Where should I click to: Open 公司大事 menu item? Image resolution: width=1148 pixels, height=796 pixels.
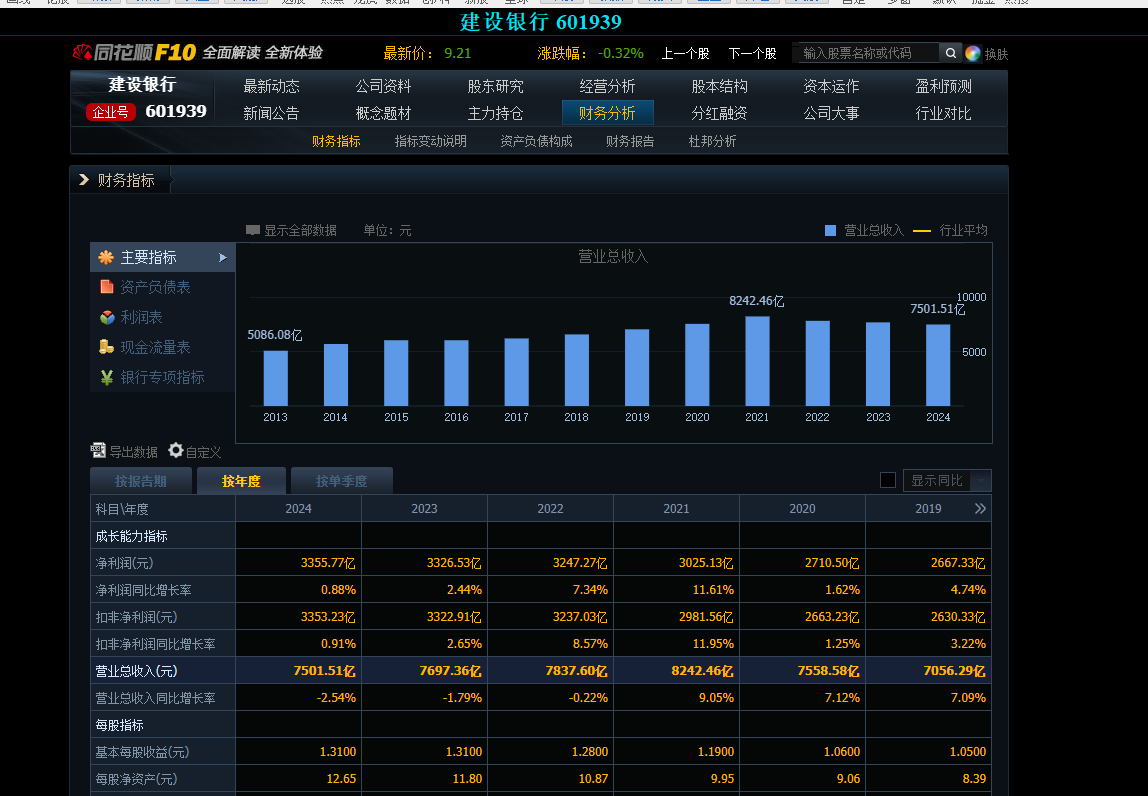click(831, 114)
